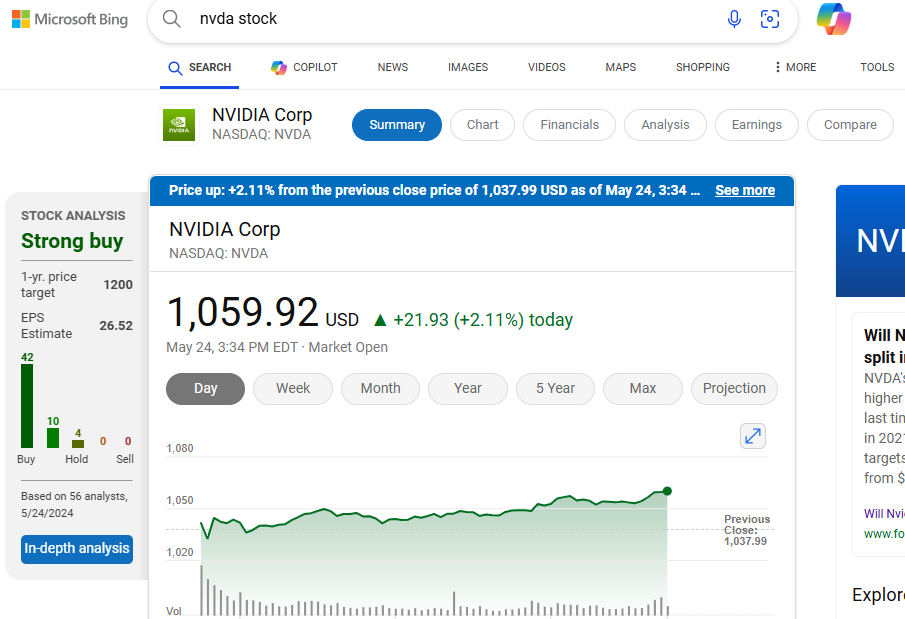Click See more in price banner

(x=745, y=190)
